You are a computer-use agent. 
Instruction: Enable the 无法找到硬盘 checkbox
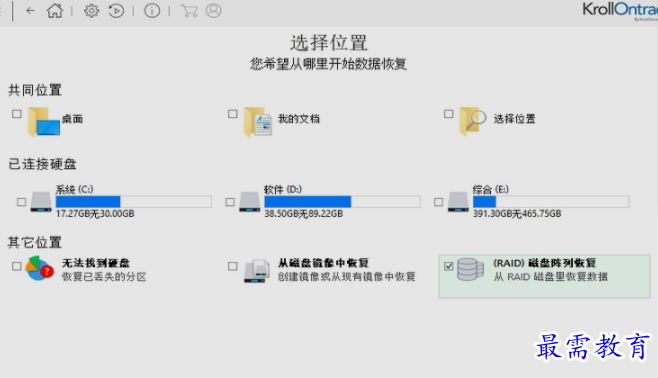pos(17,266)
